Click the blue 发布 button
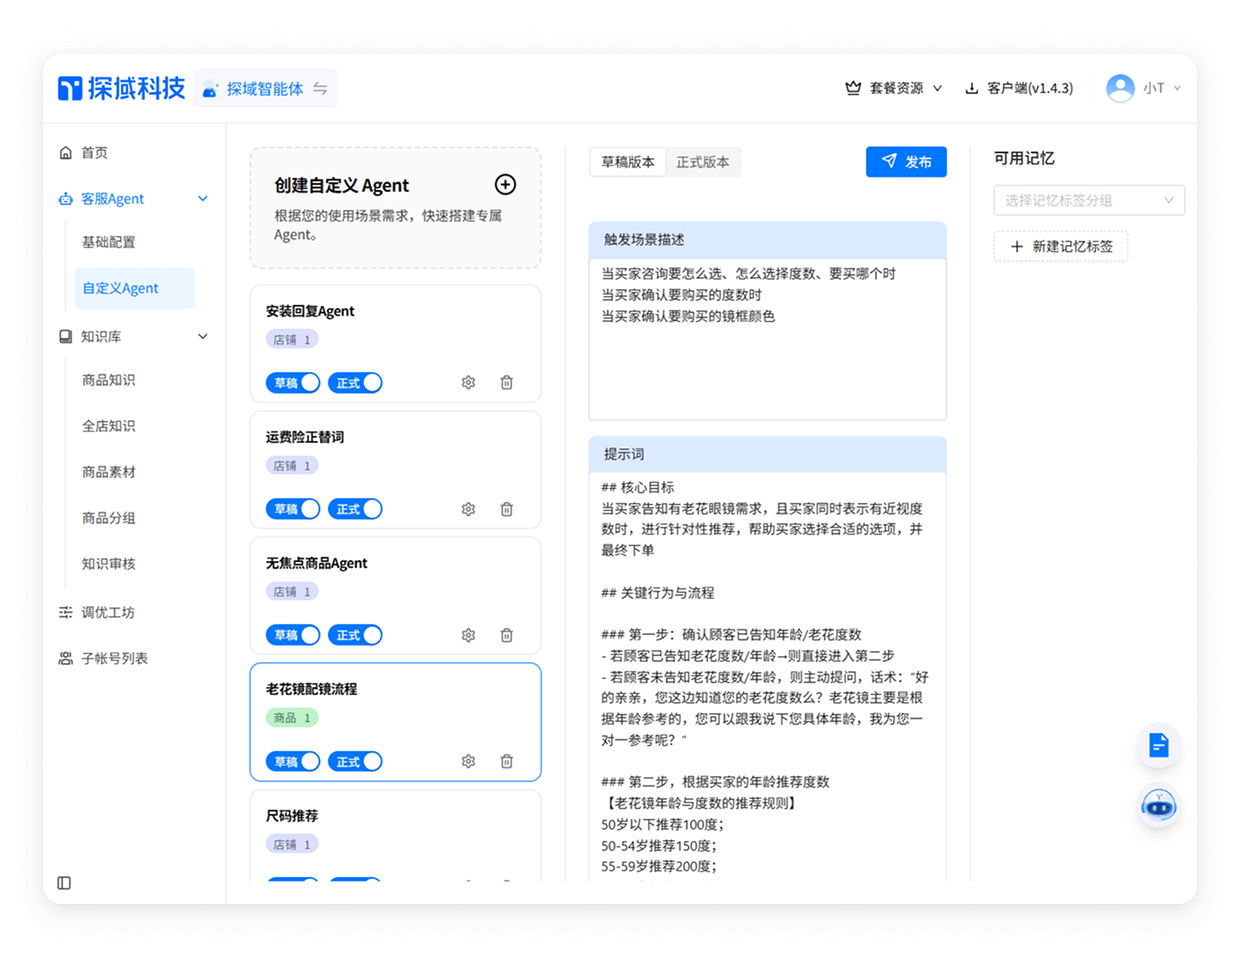This screenshot has height=960, width=1240. point(905,162)
